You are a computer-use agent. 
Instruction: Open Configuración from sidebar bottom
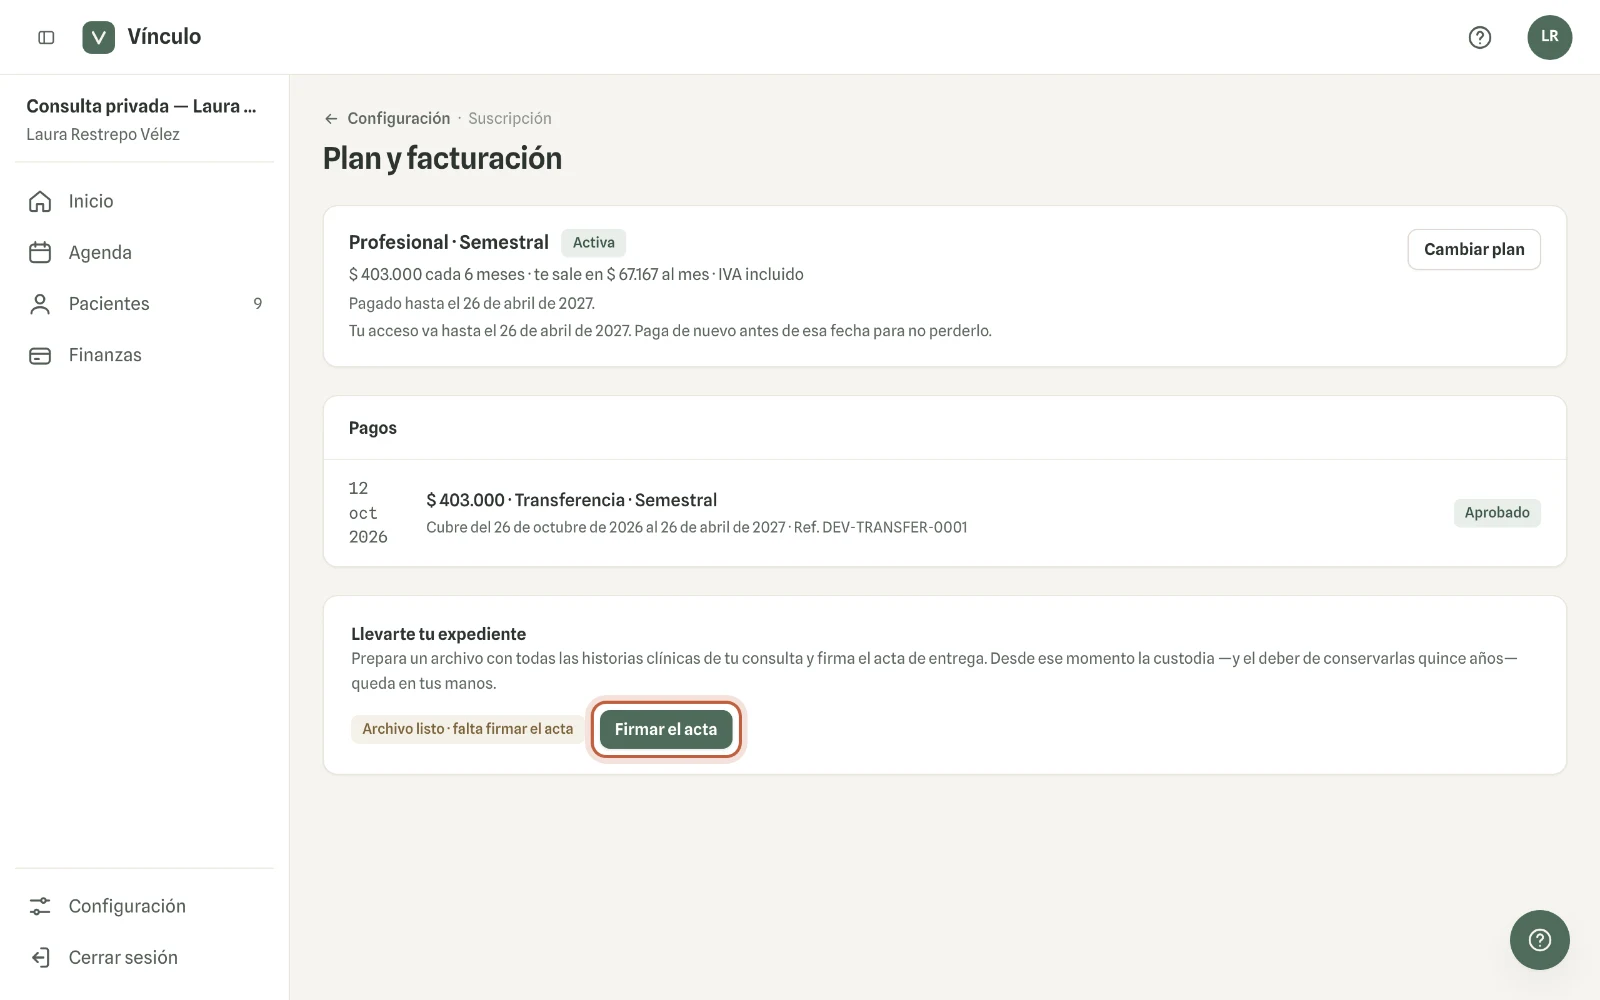(145, 906)
